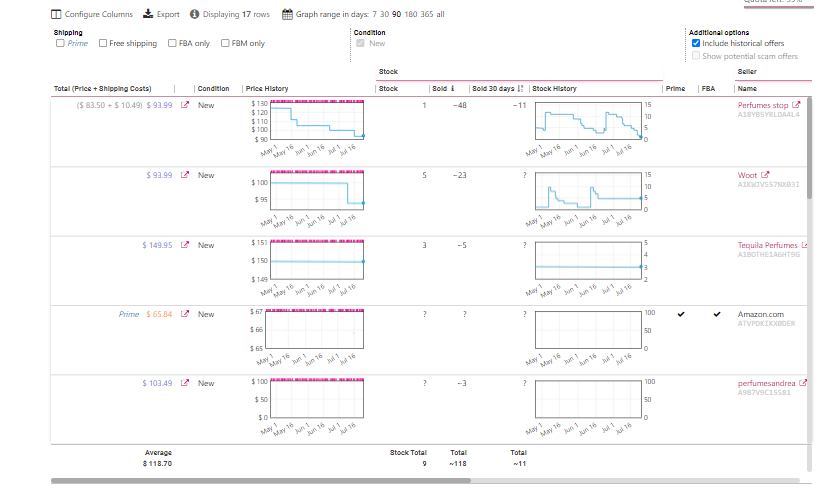Click the horizontal scrollbar thumb
Viewport: 821px width, 492px height.
pyautogui.click(x=261, y=480)
